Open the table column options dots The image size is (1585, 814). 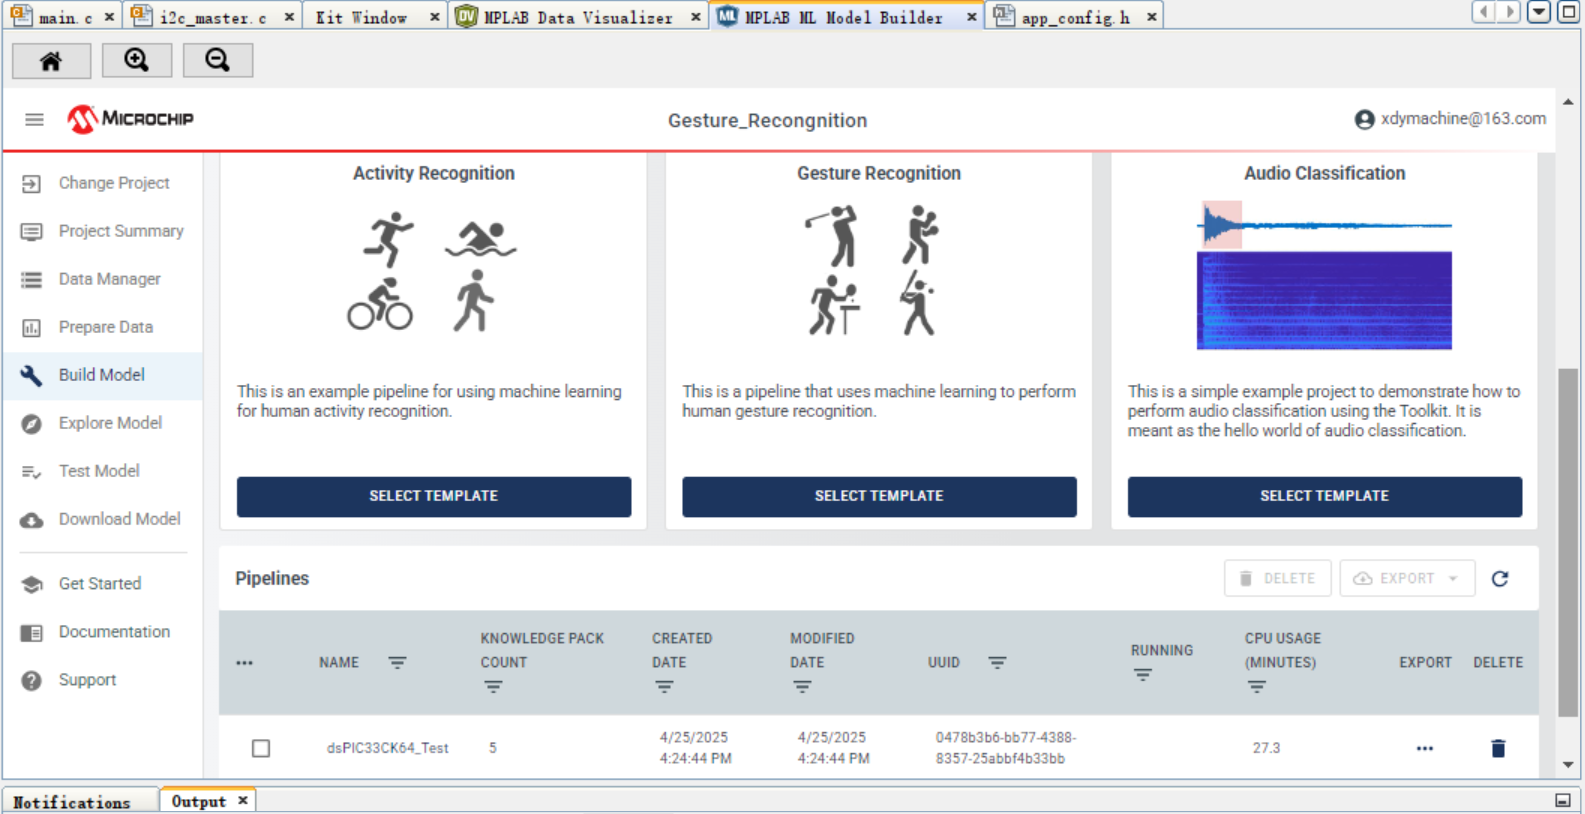pos(245,663)
